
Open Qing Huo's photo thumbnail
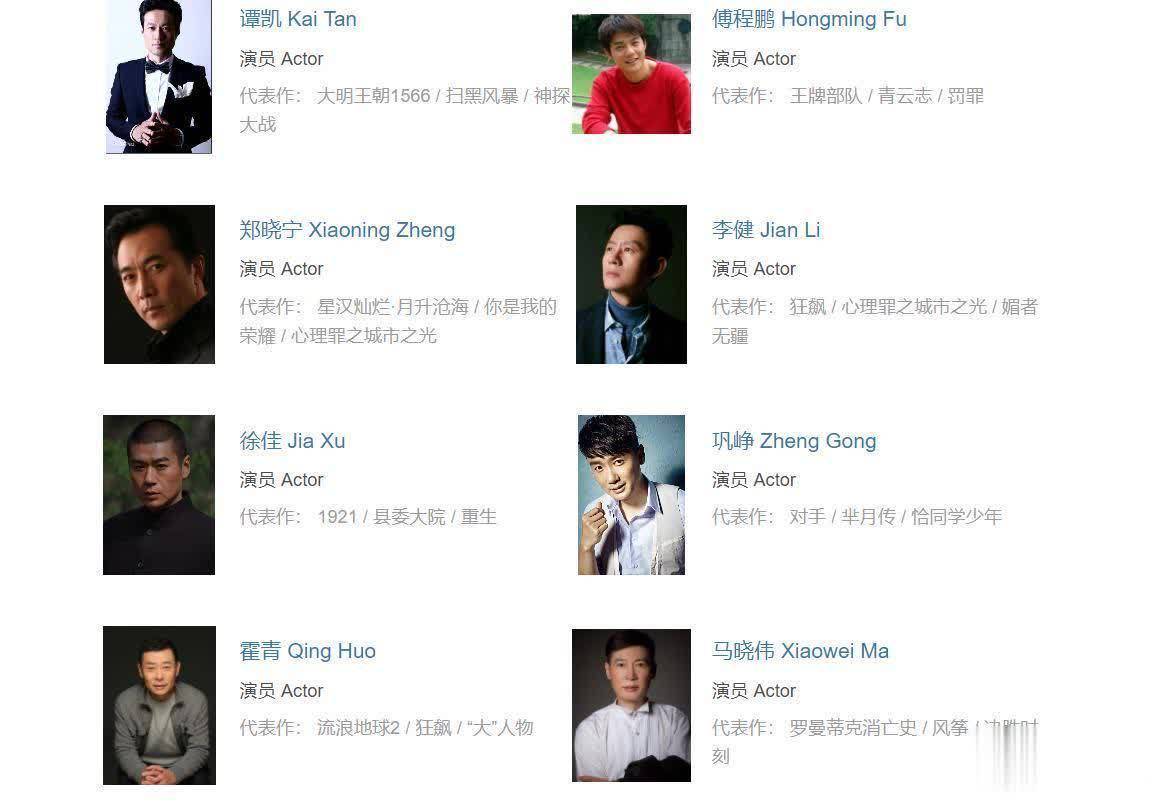pos(159,705)
